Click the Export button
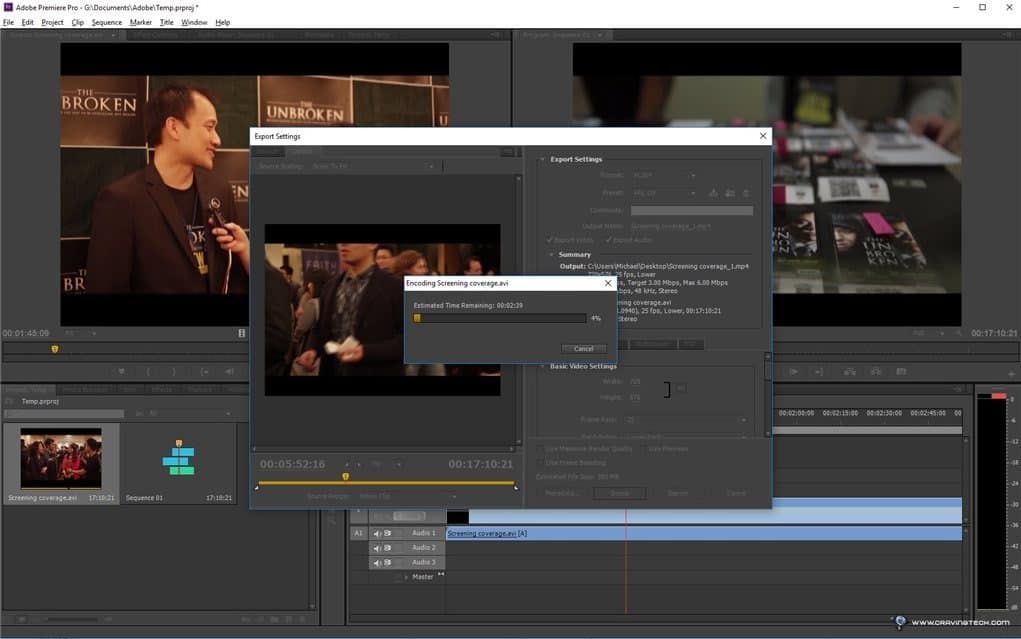The width and height of the screenshot is (1021, 639). pos(677,493)
